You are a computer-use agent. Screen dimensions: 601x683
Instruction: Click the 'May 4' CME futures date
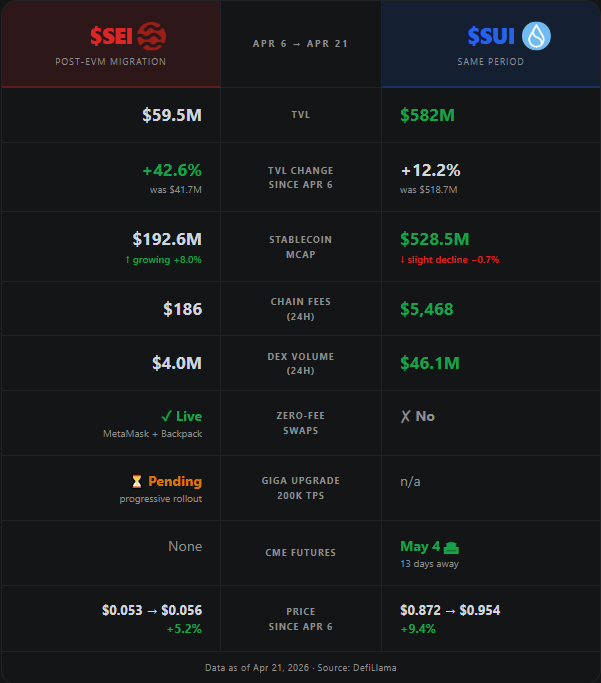420,546
